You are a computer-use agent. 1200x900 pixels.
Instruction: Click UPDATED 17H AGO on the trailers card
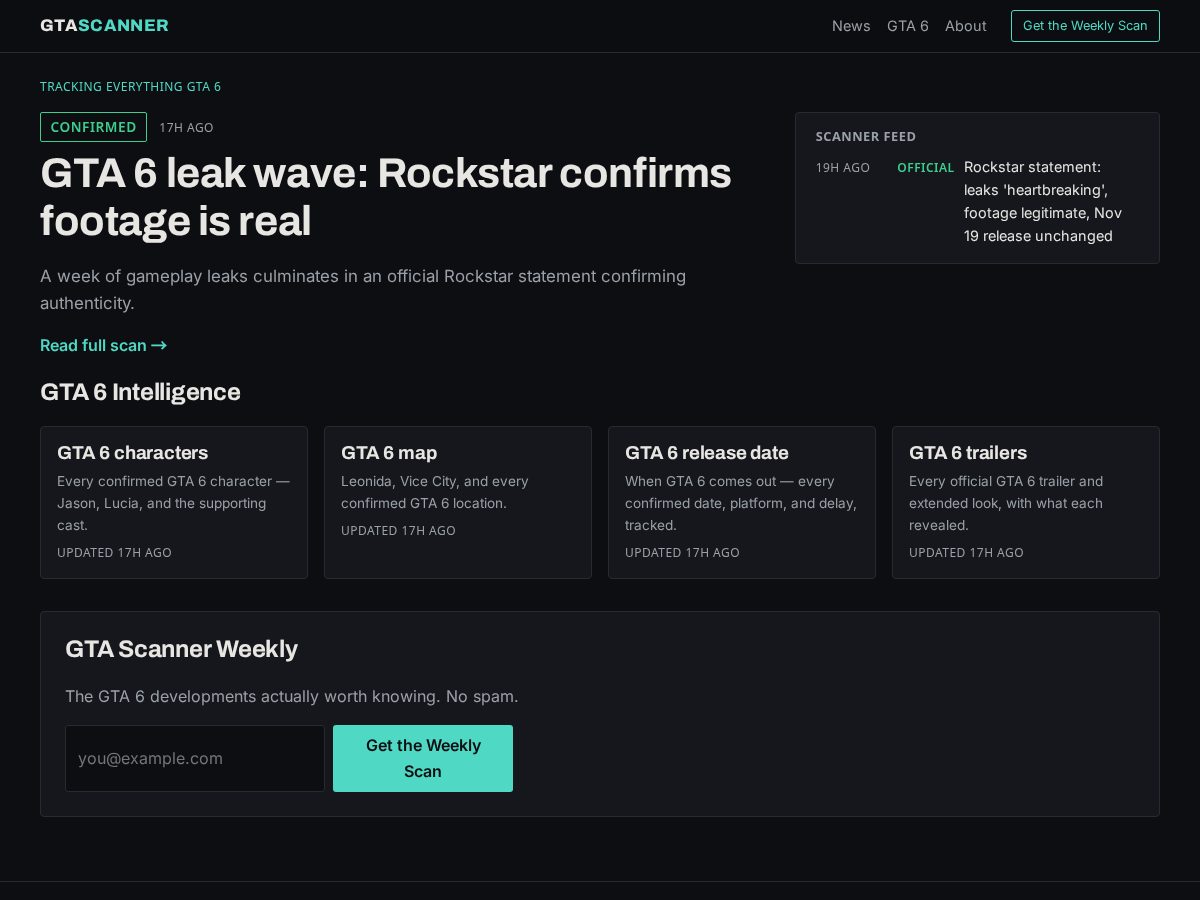(966, 553)
